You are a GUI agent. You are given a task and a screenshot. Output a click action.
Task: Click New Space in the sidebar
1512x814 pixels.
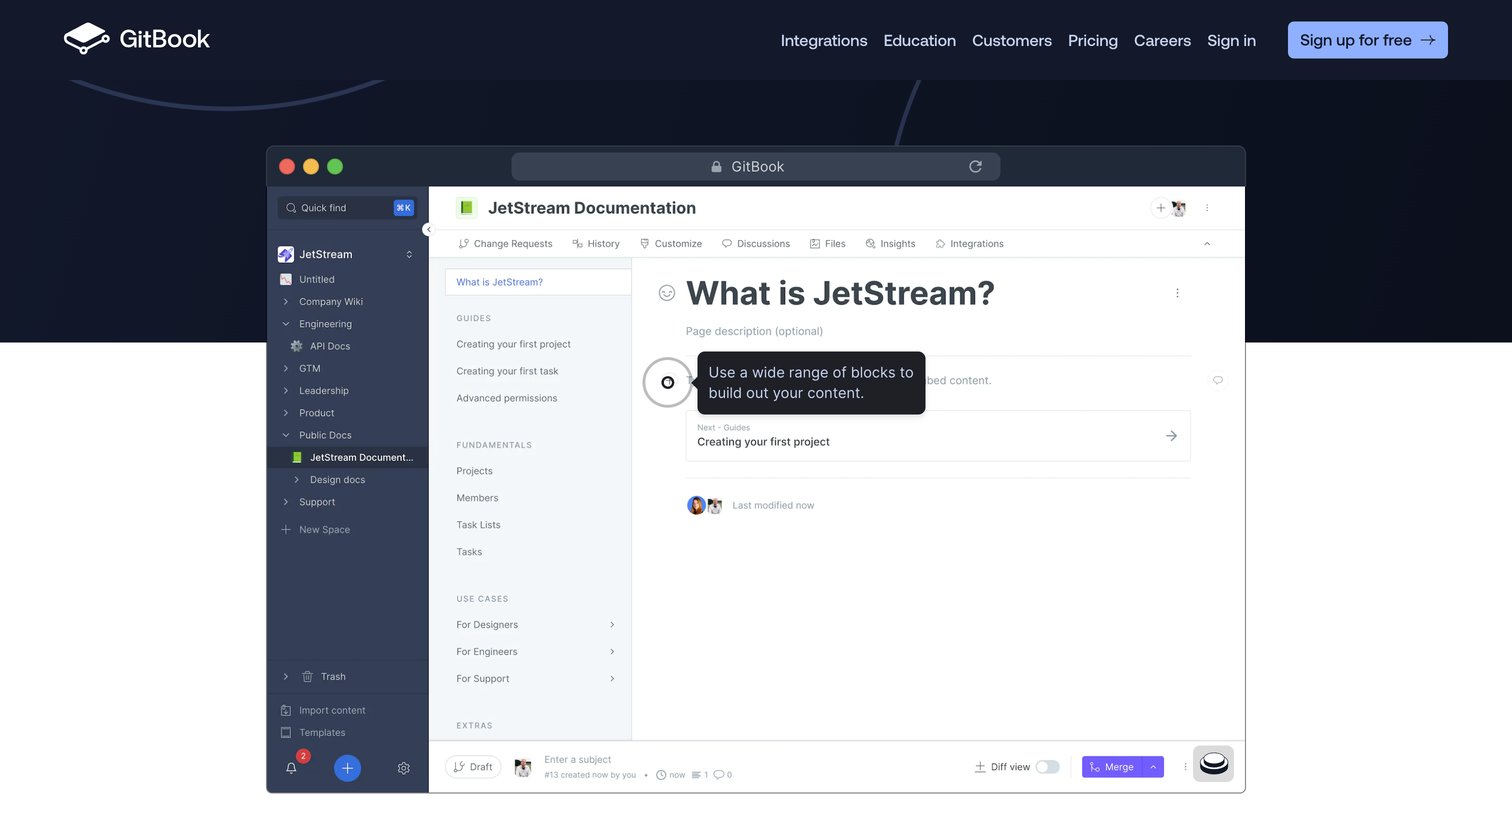316,530
